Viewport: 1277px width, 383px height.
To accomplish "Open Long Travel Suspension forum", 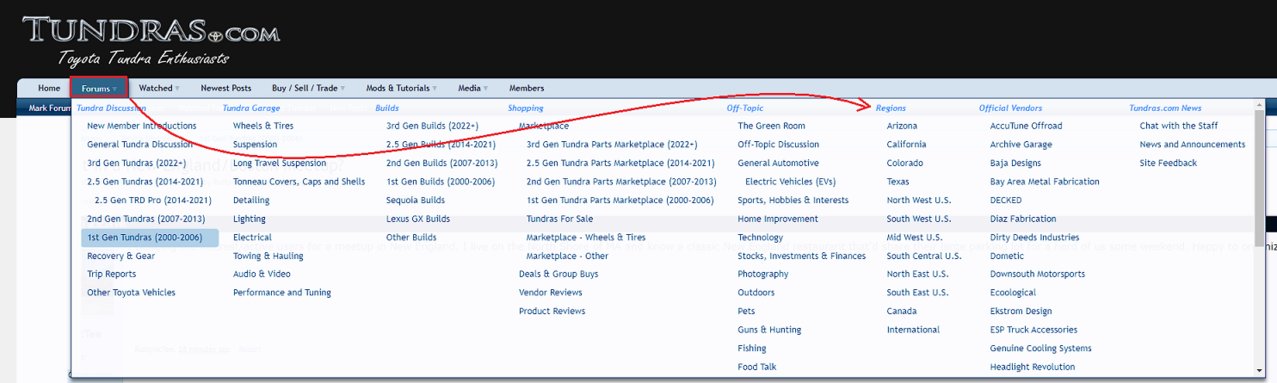I will coord(279,163).
